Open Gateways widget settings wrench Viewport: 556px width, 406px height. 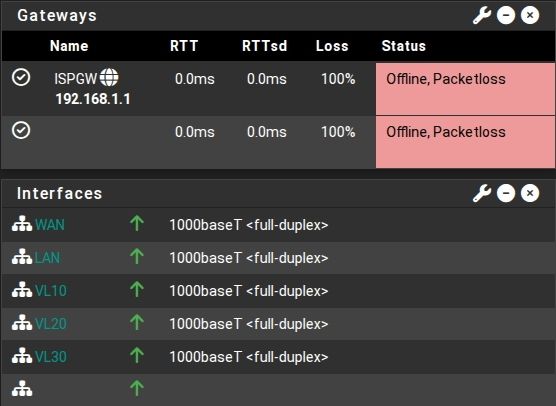482,16
